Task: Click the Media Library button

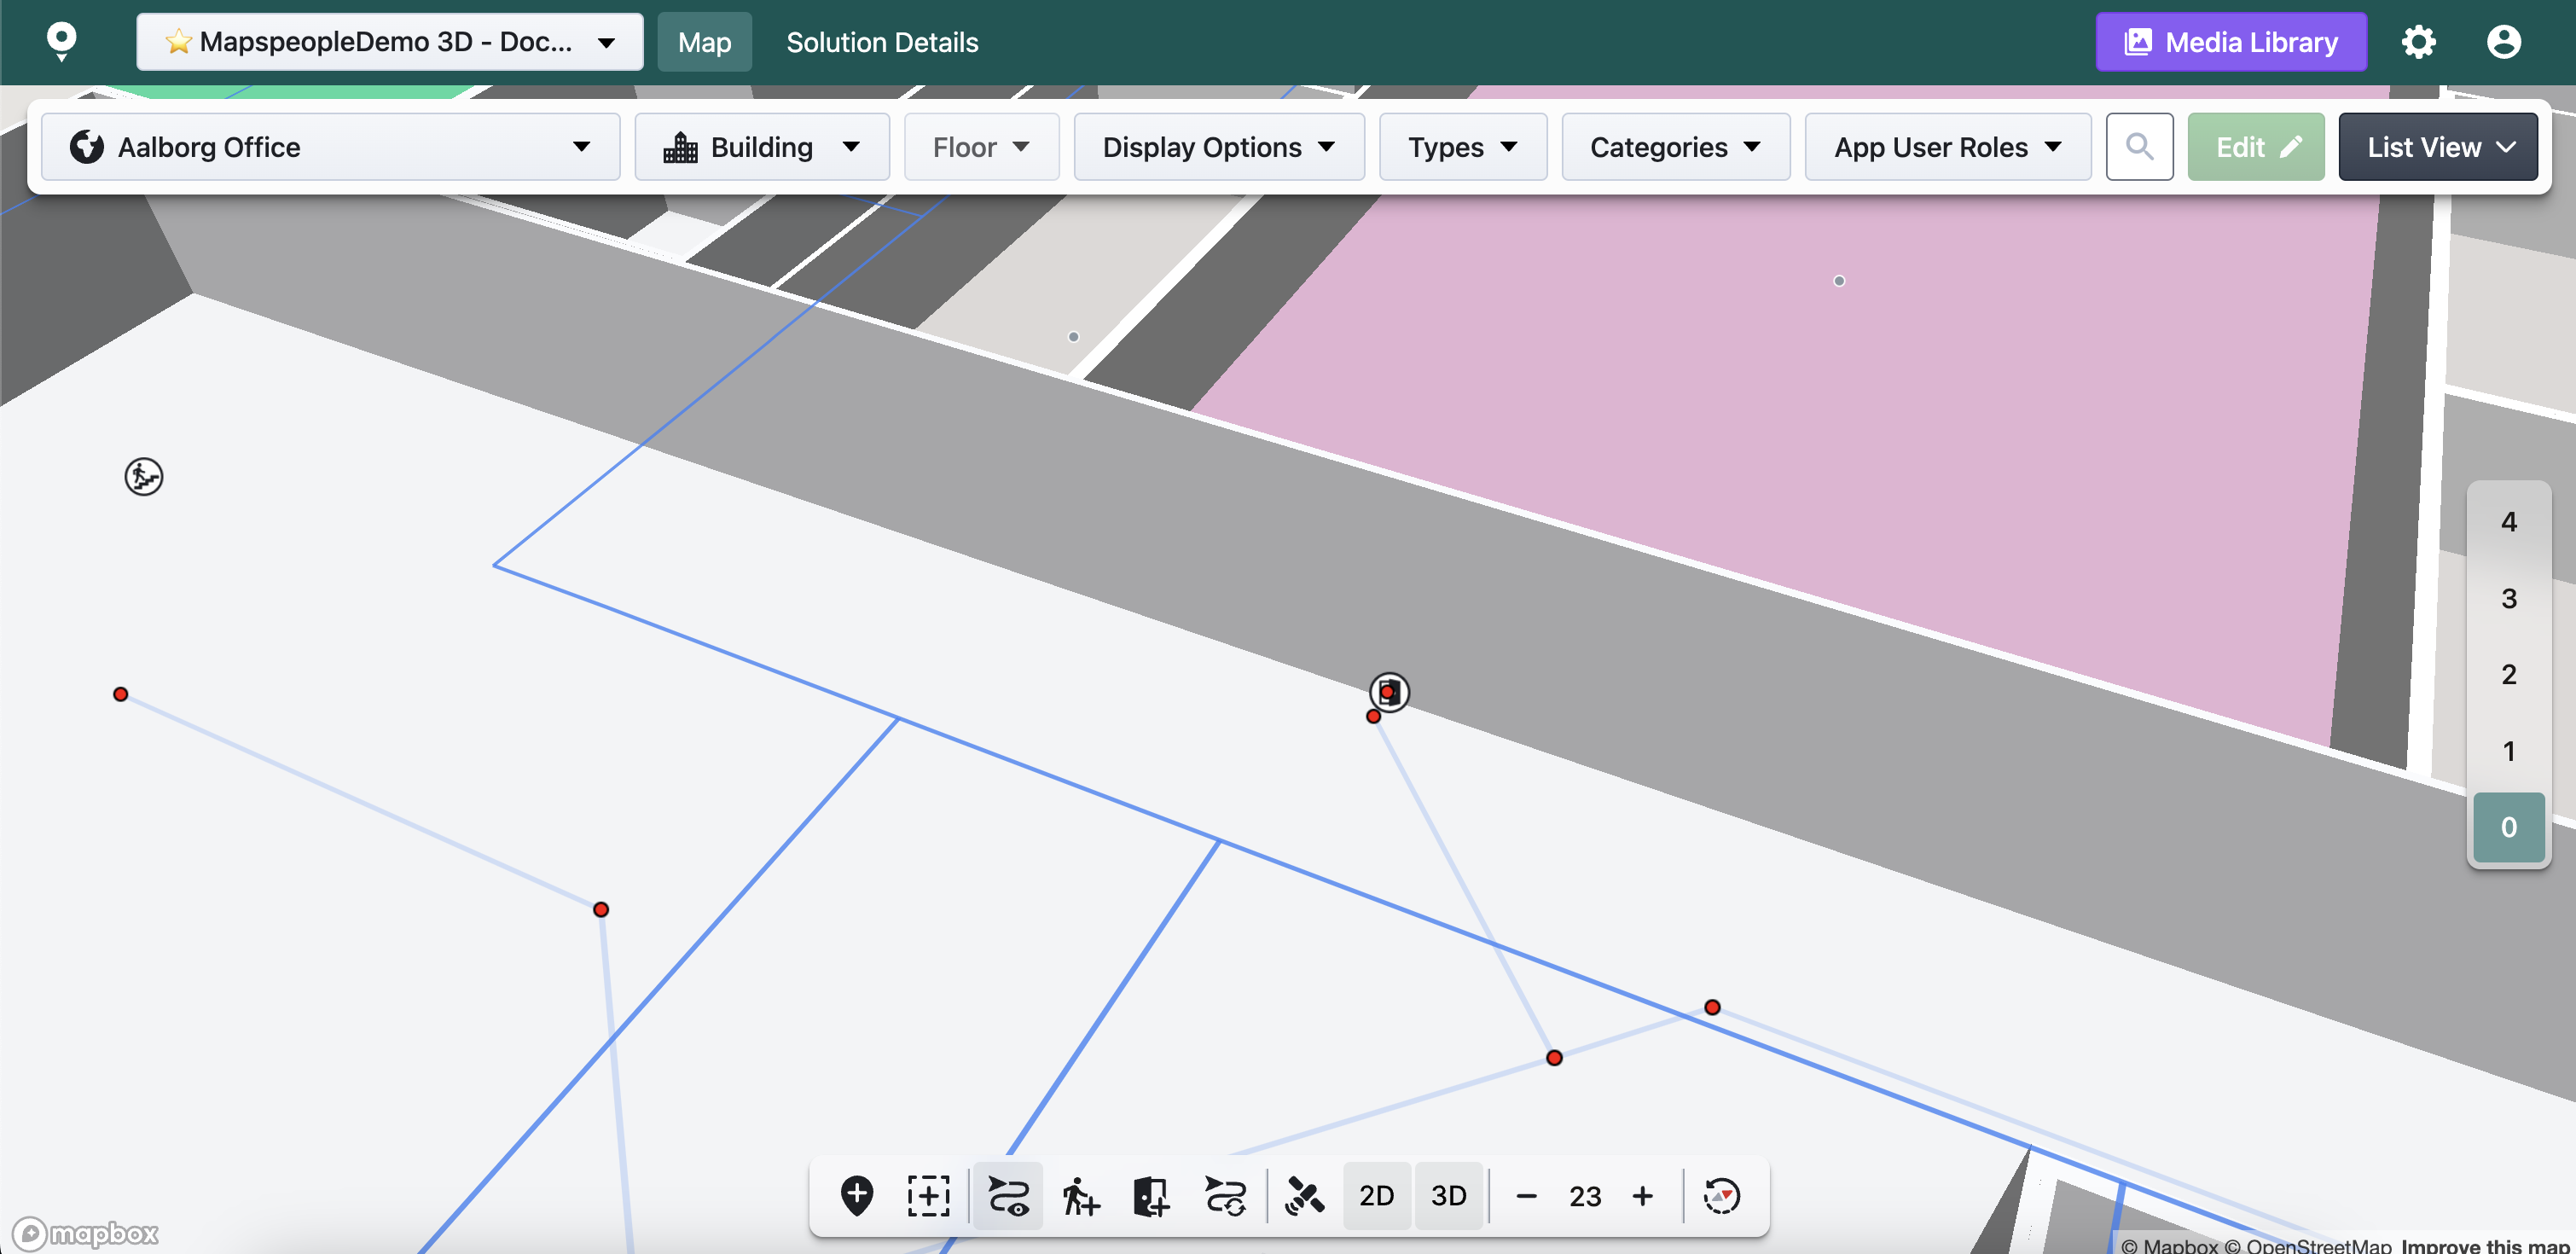Action: (x=2230, y=42)
